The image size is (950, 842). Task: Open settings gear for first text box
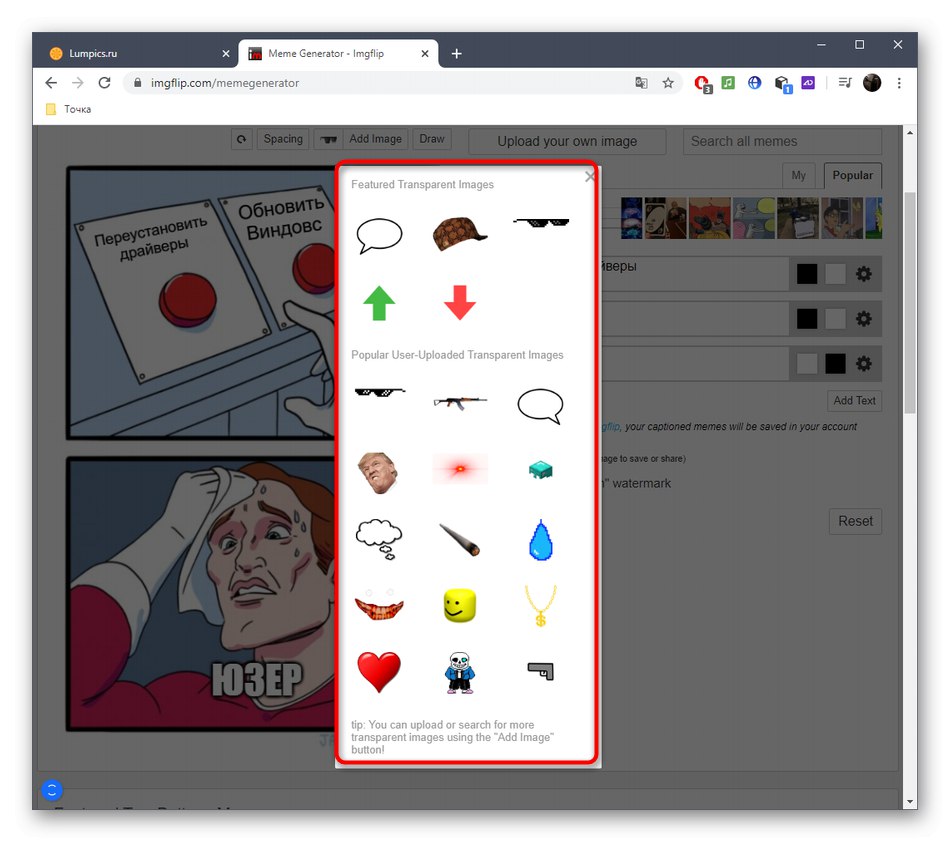(x=863, y=274)
